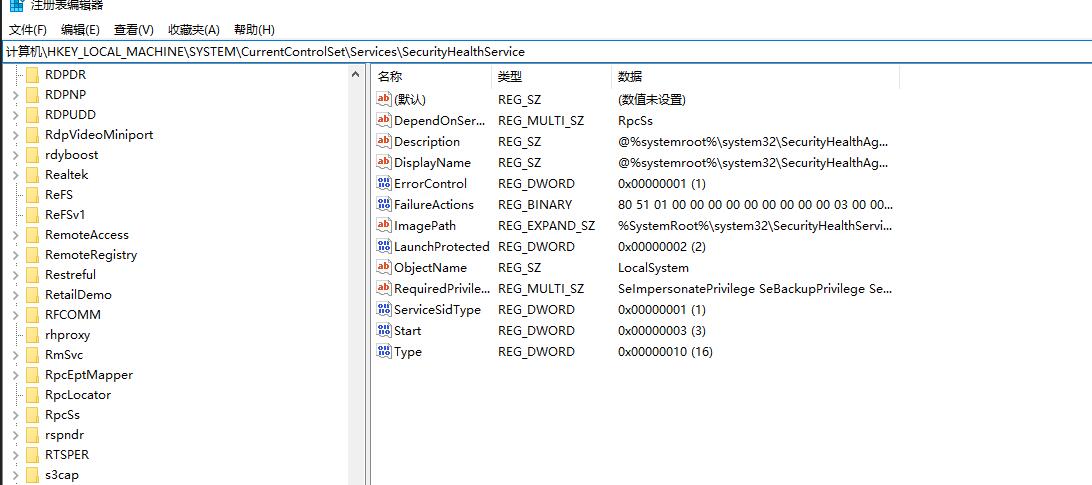Sort values by the 类型 column header
Image resolution: width=1092 pixels, height=485 pixels.
click(552, 77)
